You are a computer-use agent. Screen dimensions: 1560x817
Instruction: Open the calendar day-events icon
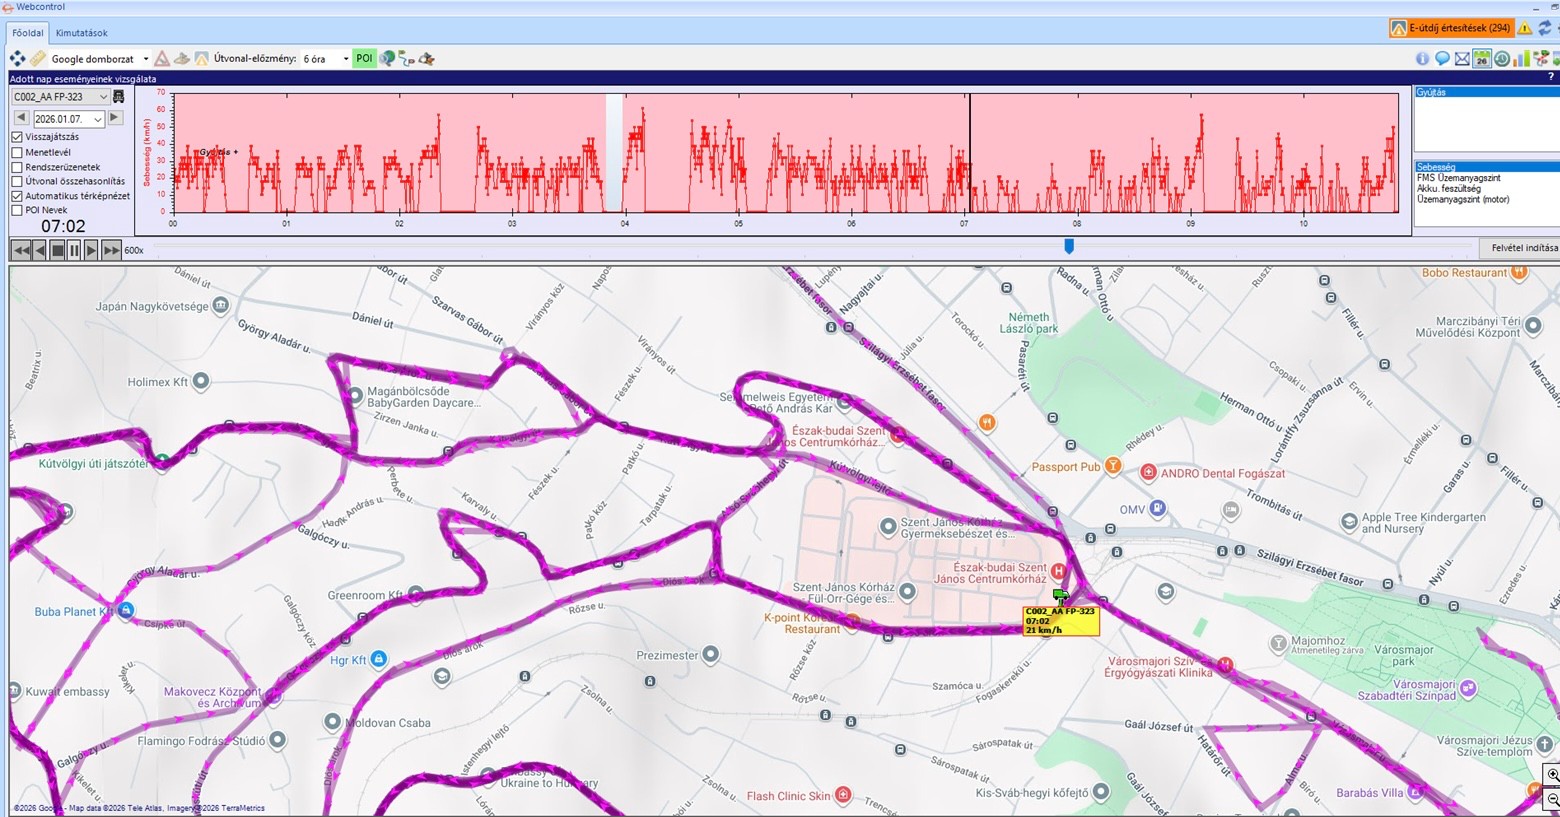1482,59
